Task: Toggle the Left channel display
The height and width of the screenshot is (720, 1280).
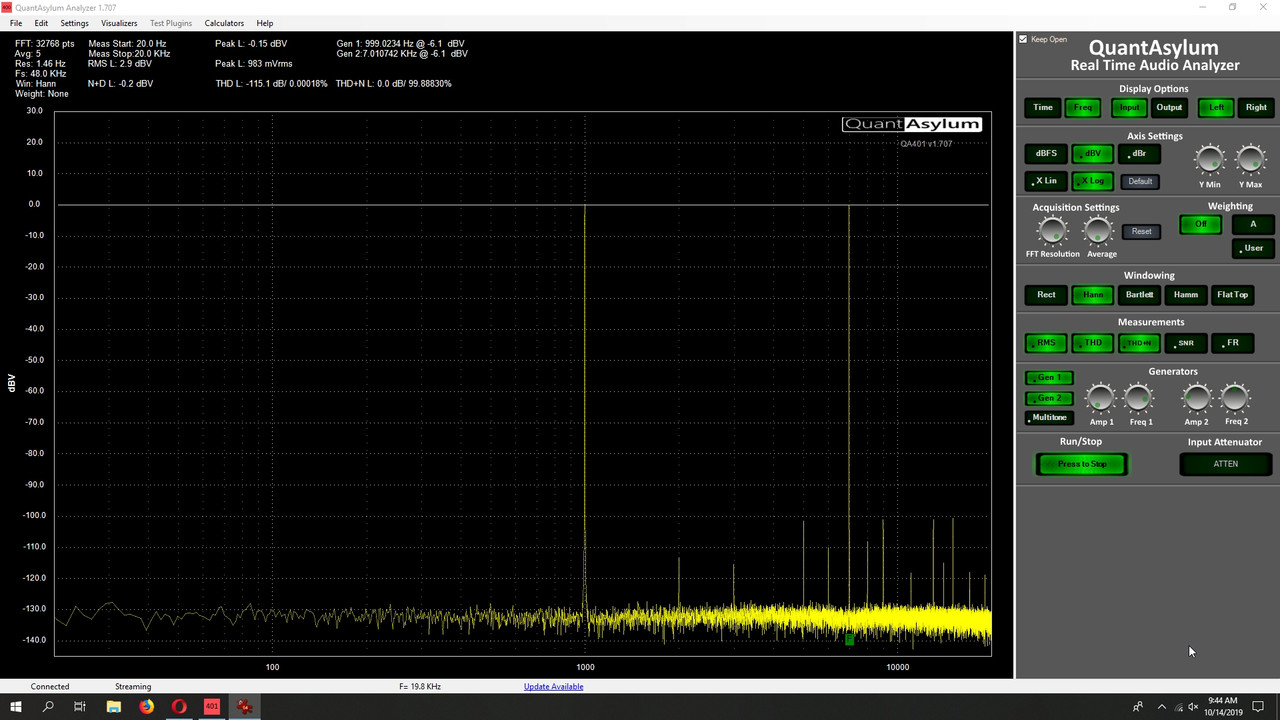Action: click(1216, 107)
